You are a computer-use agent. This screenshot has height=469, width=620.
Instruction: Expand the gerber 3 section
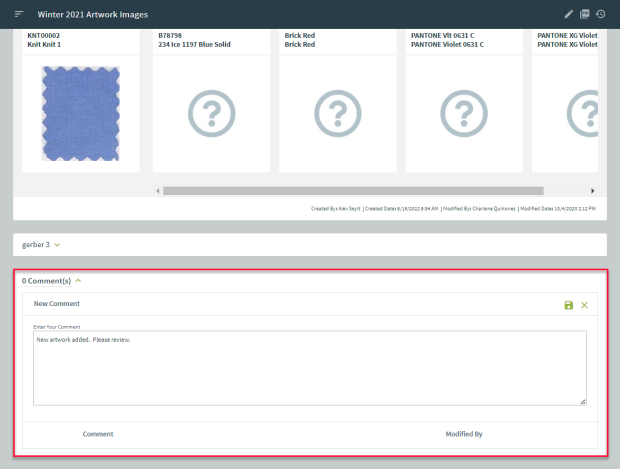(41, 244)
